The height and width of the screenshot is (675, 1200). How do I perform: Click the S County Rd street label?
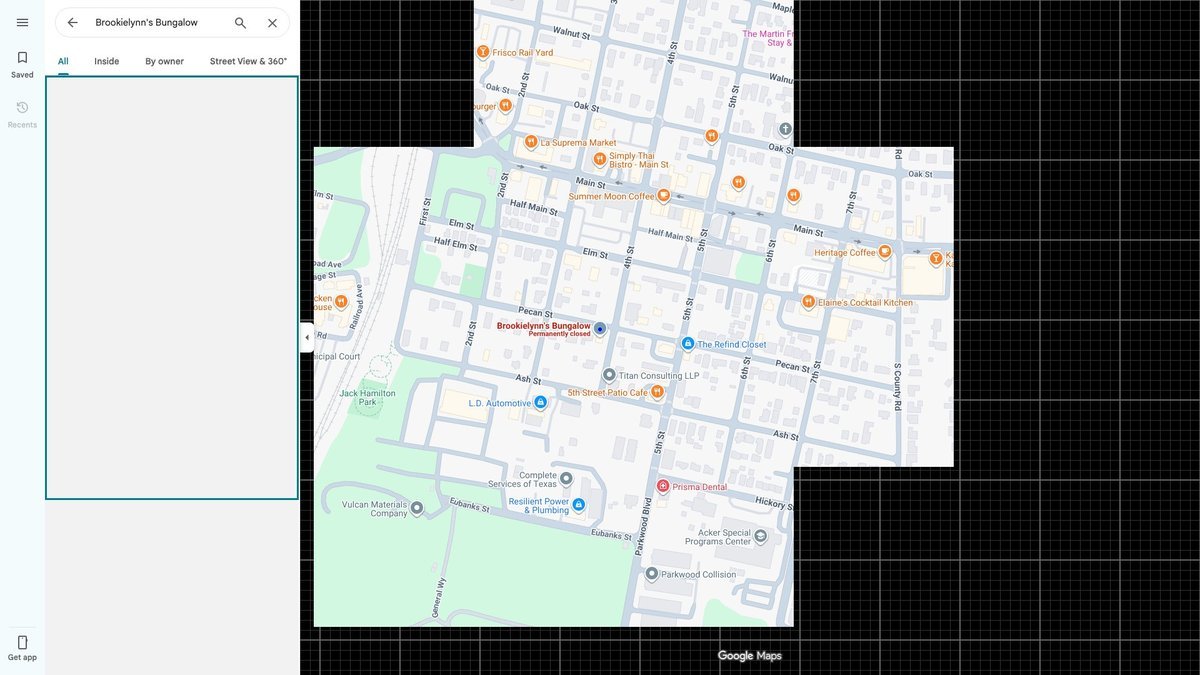(x=898, y=387)
